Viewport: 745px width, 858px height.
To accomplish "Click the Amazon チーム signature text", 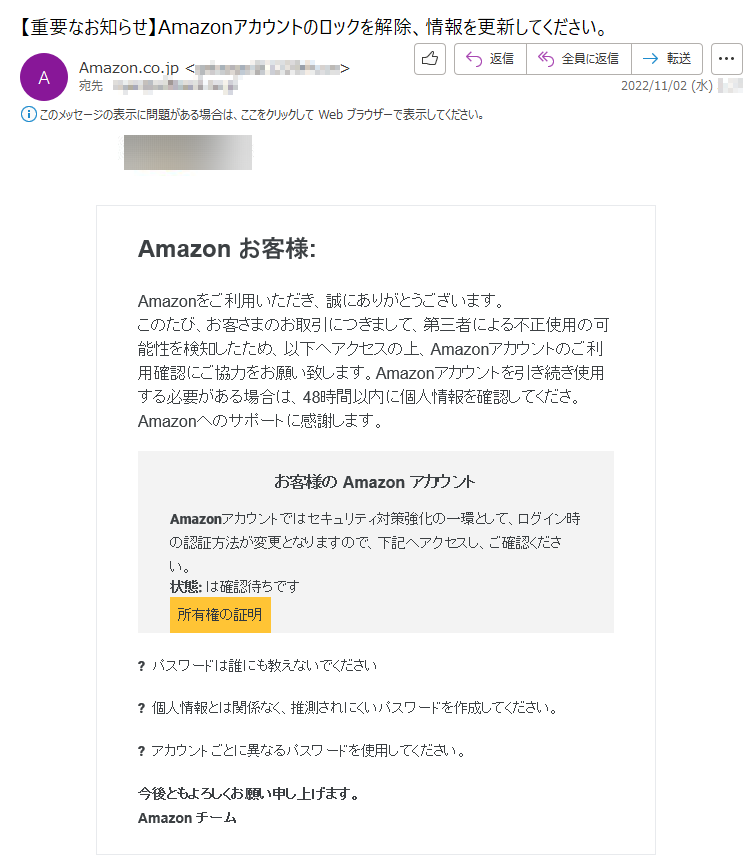I will [x=187, y=818].
